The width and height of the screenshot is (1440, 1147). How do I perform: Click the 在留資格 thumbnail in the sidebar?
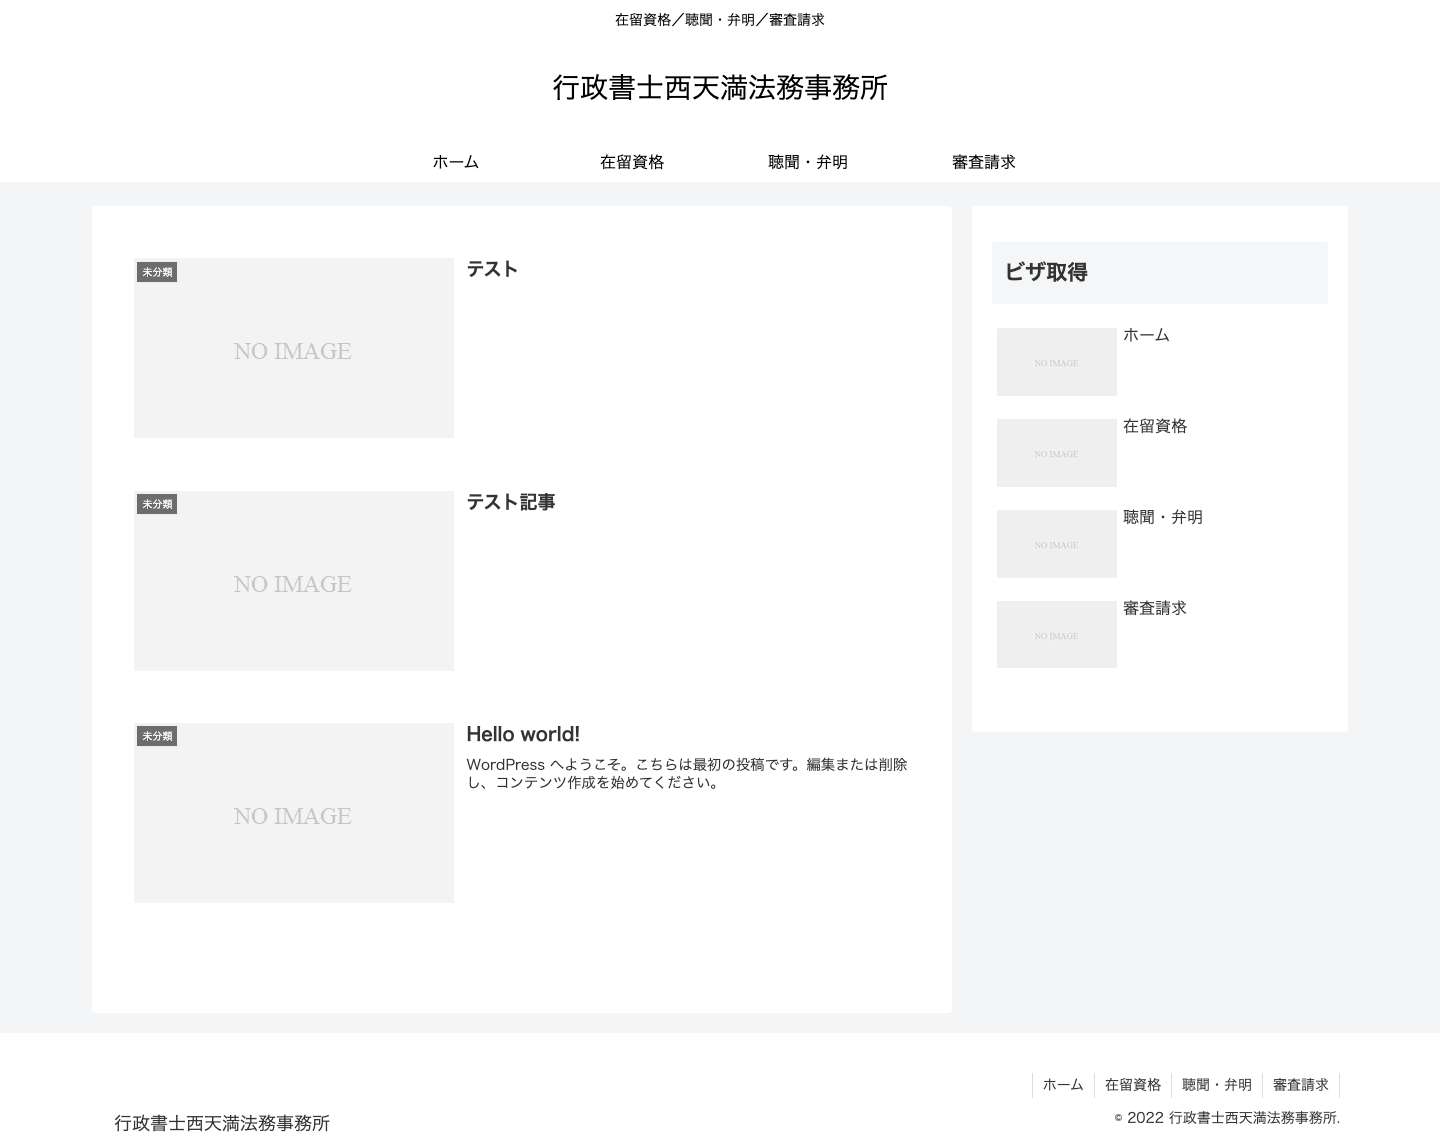pyautogui.click(x=1056, y=452)
